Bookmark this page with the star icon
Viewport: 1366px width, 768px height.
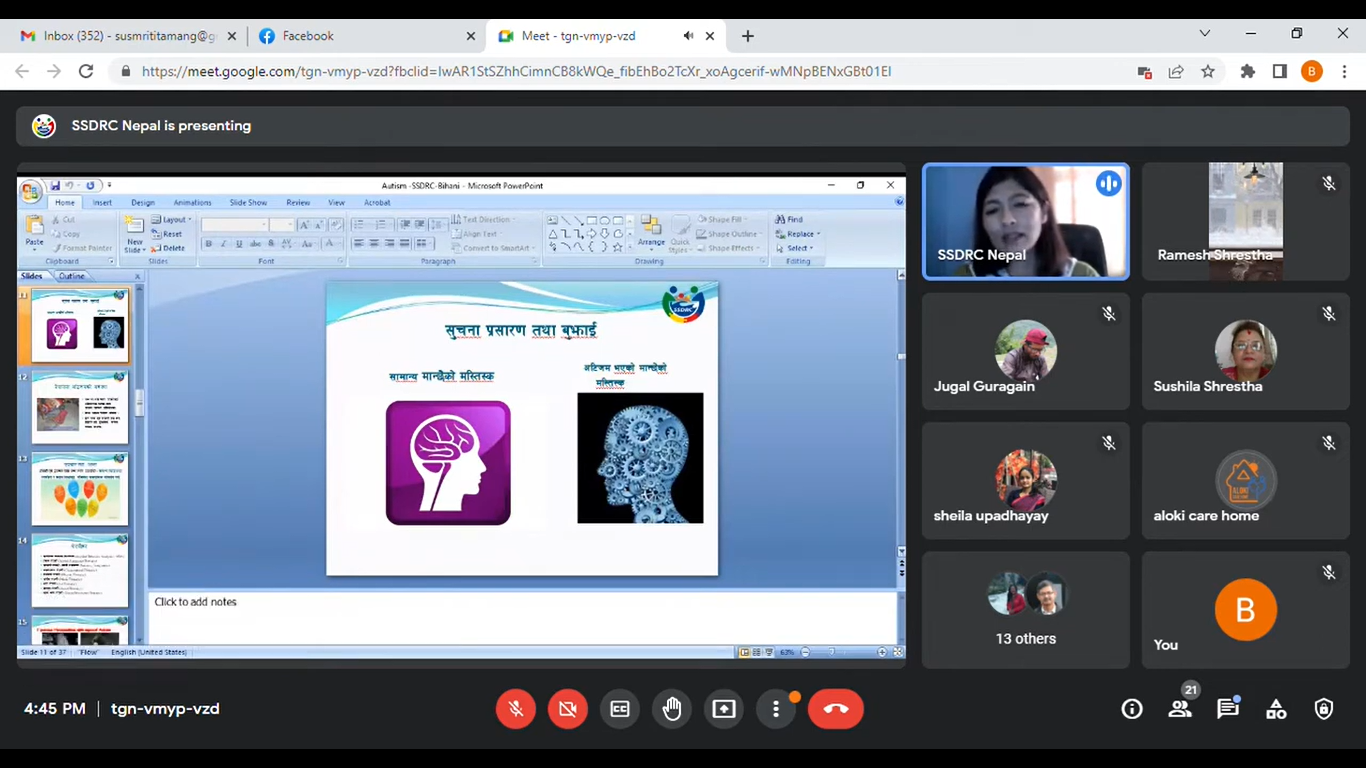coord(1208,72)
